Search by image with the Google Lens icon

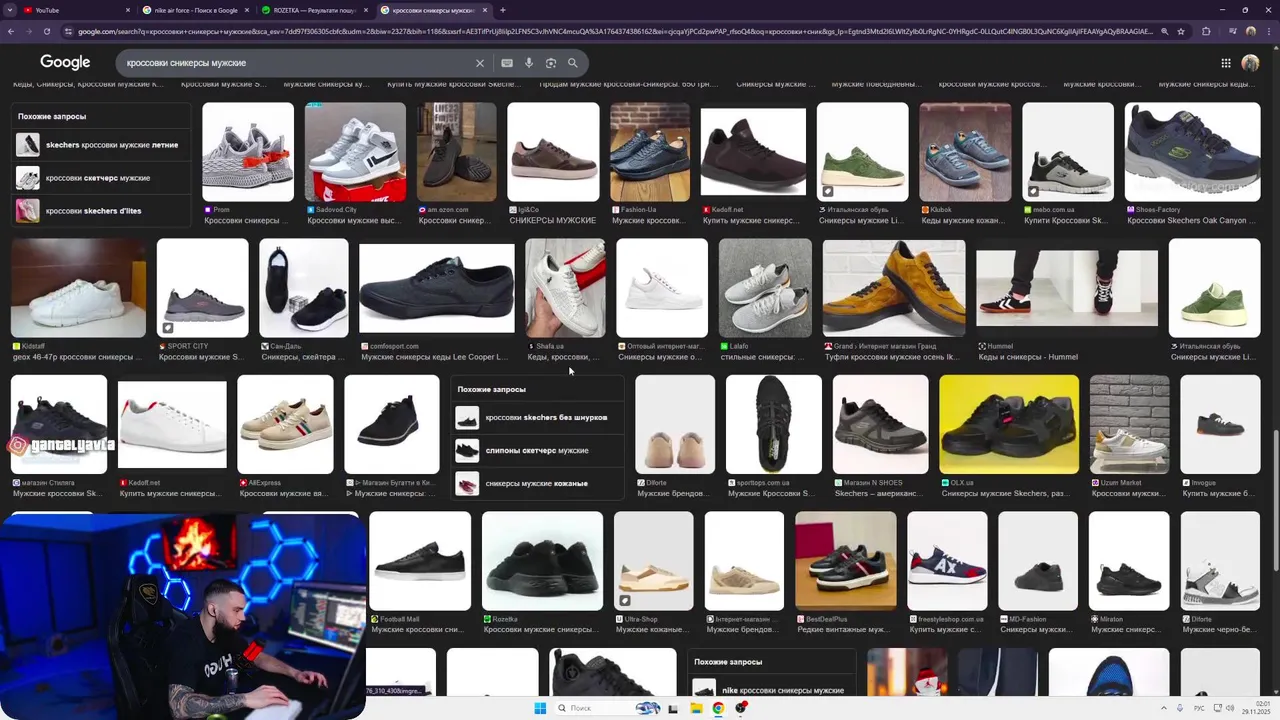[x=551, y=63]
